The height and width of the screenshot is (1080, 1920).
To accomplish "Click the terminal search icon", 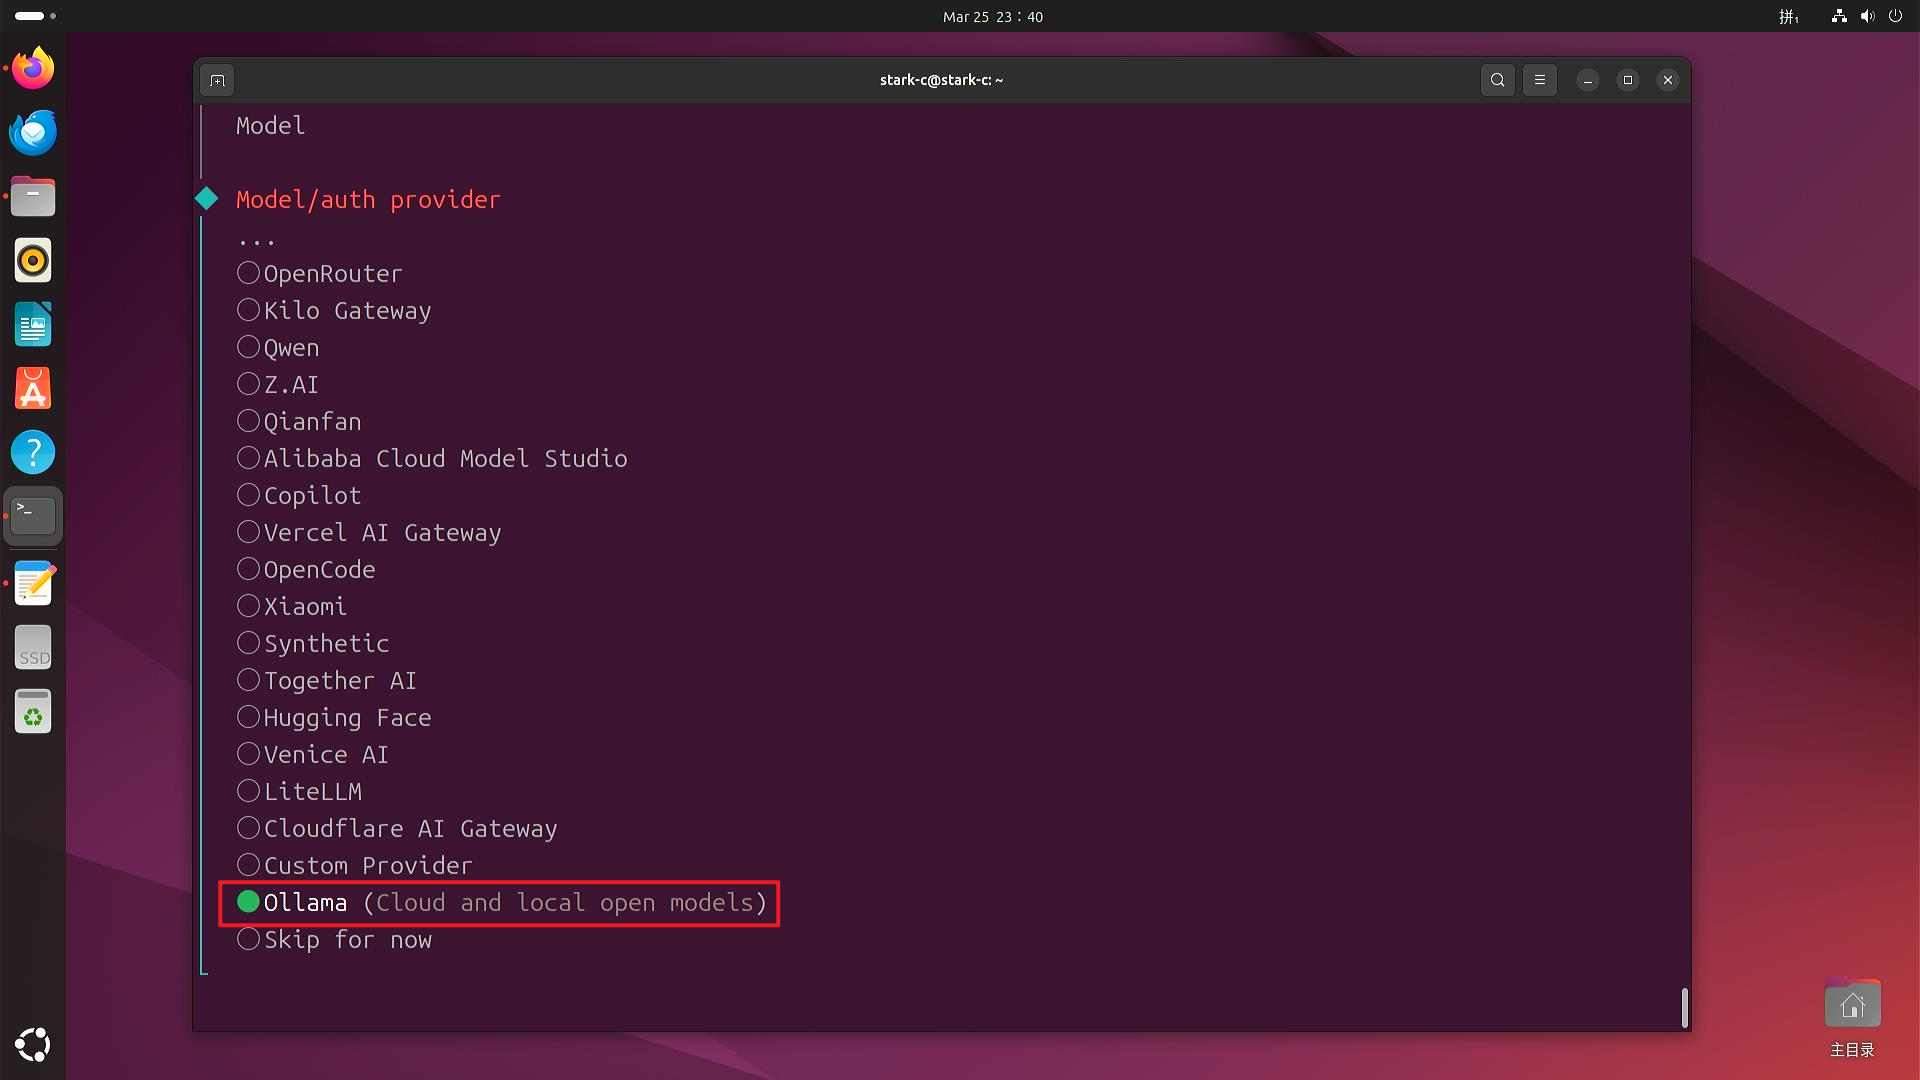I will click(x=1497, y=80).
